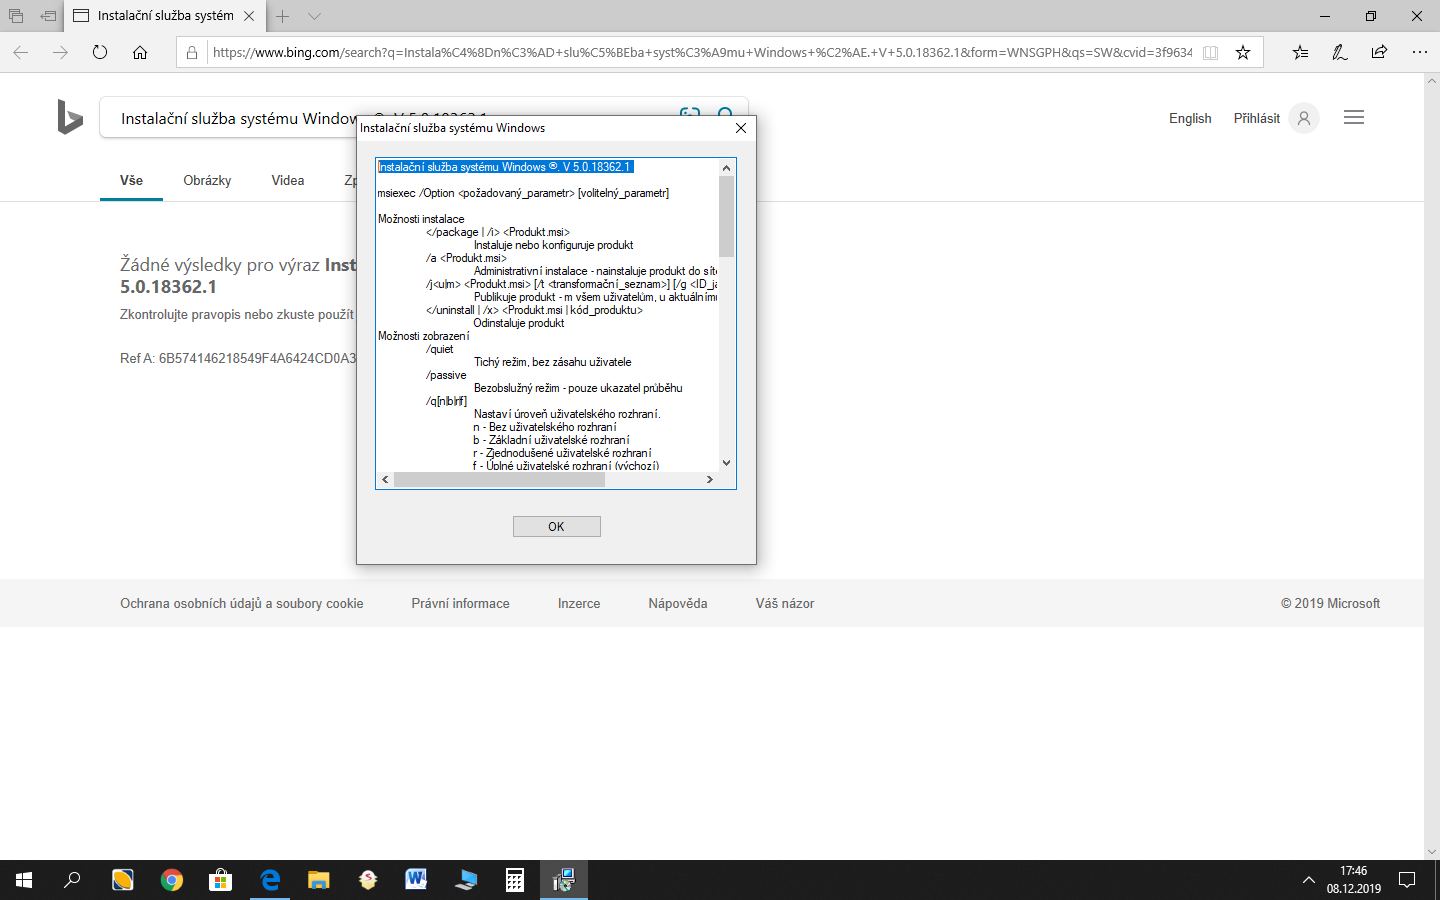Click the '/passive' option text
The image size is (1440, 900).
446,375
